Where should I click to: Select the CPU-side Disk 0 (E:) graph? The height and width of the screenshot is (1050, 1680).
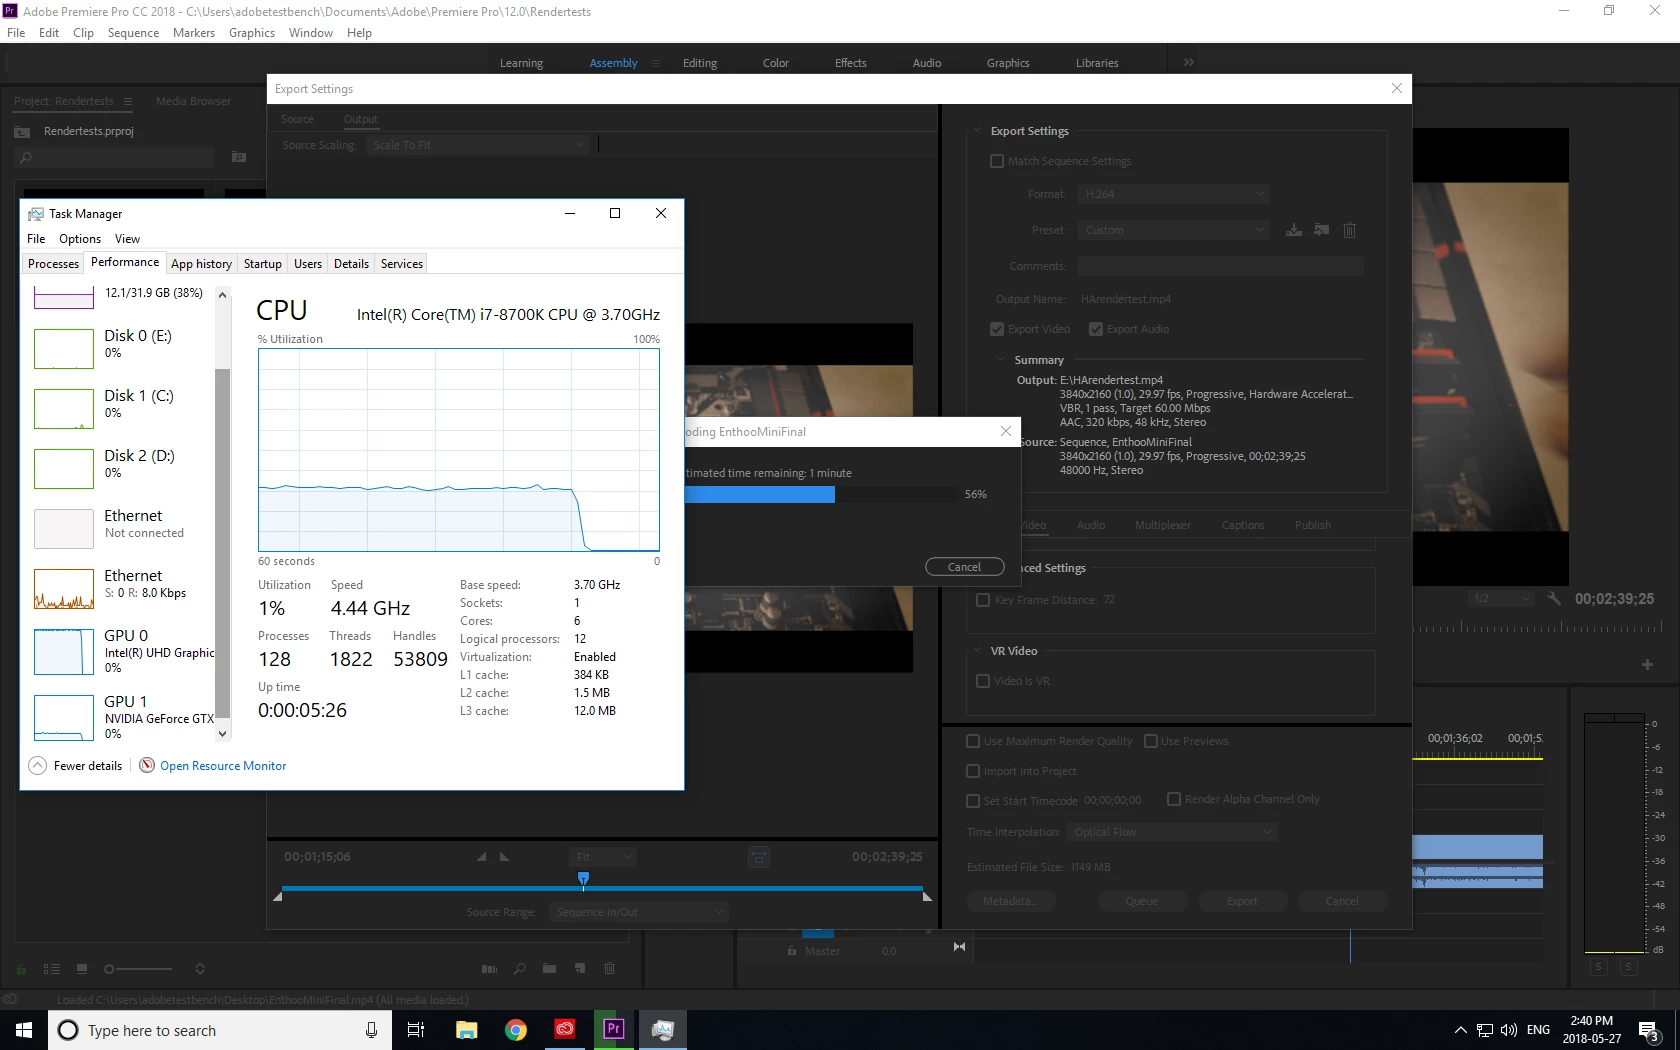(x=64, y=348)
